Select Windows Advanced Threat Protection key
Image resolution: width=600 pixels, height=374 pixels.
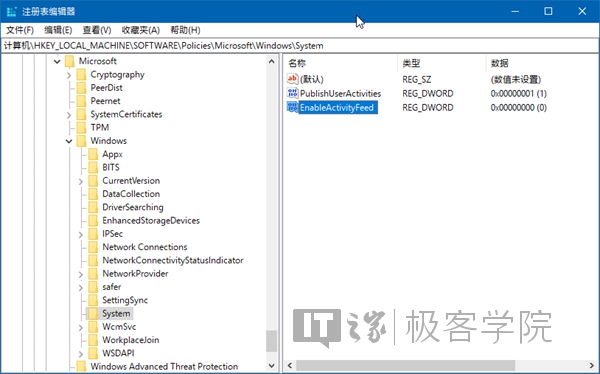point(164,366)
